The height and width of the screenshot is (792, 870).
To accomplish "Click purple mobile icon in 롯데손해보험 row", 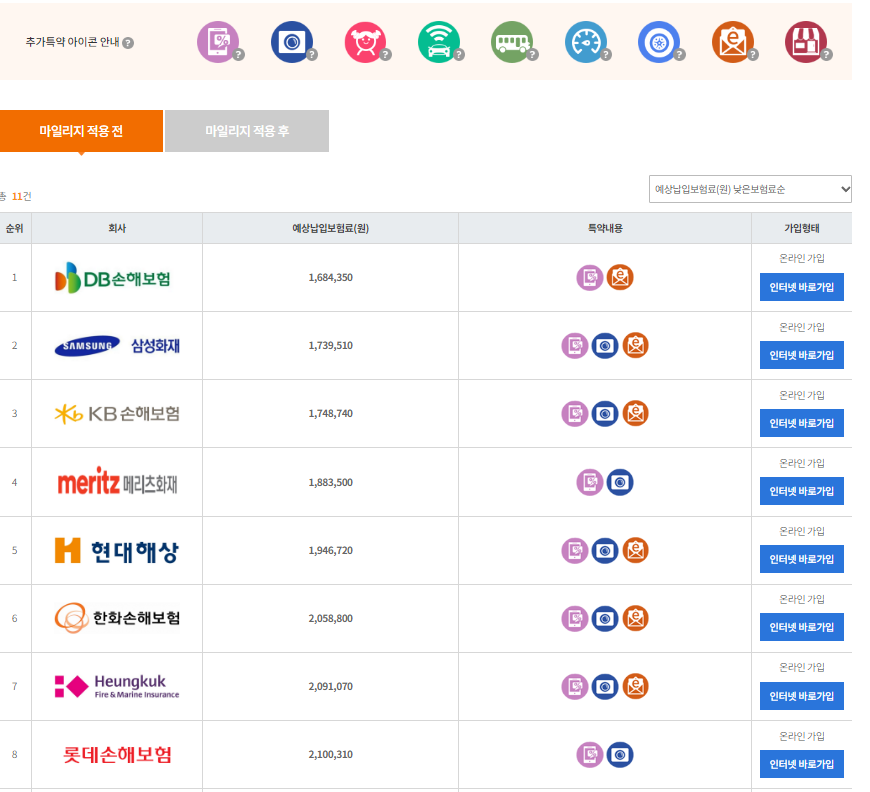I will pos(590,755).
